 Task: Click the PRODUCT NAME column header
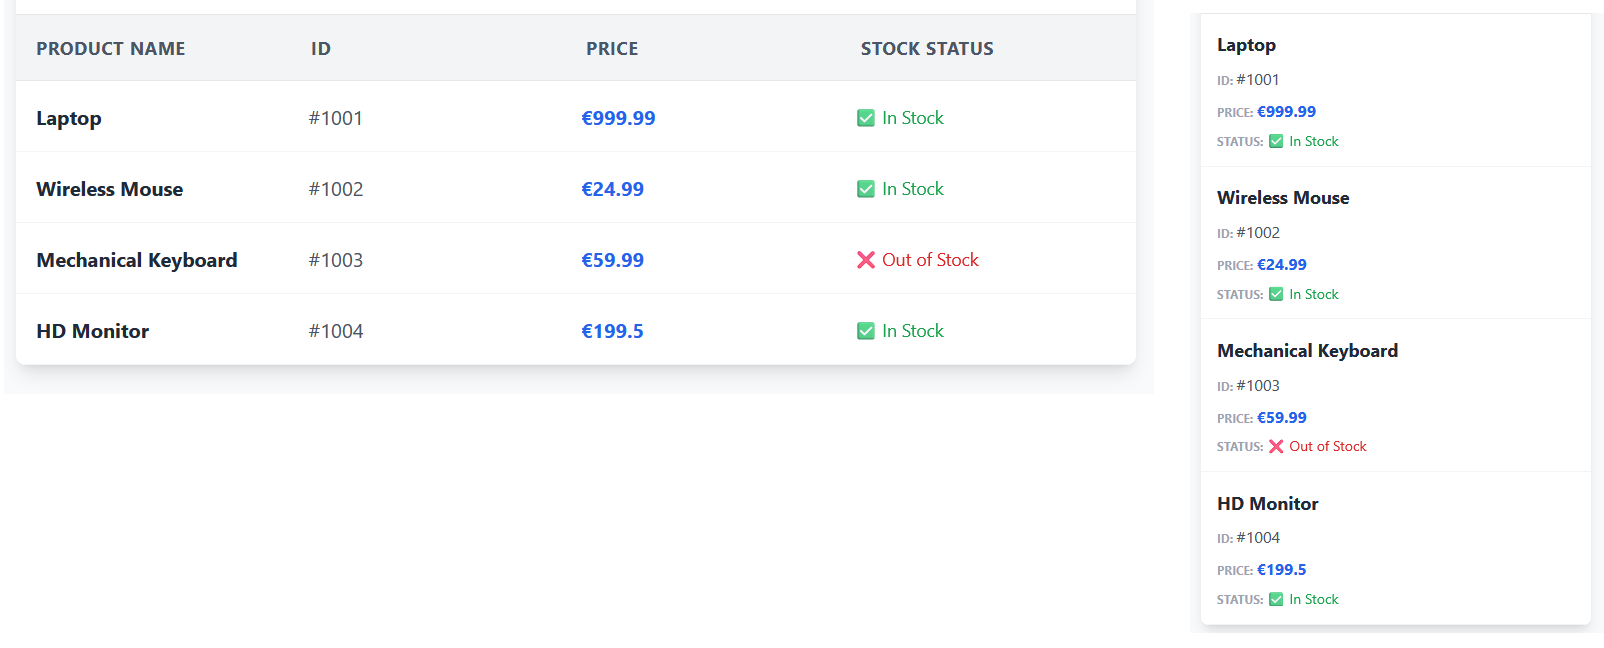111,49
